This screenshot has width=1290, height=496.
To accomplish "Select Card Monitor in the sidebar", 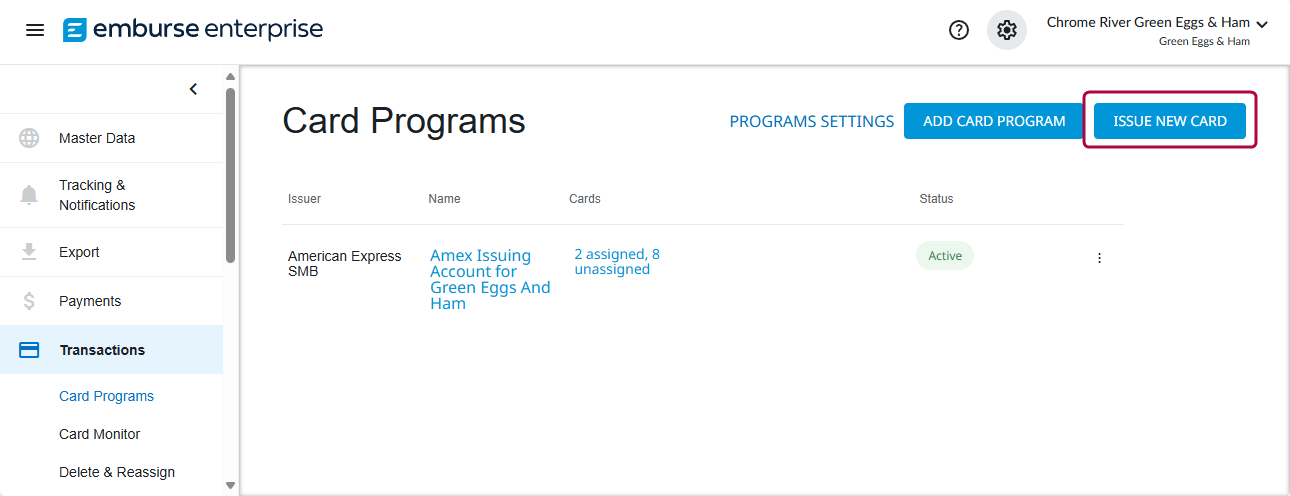I will (100, 434).
